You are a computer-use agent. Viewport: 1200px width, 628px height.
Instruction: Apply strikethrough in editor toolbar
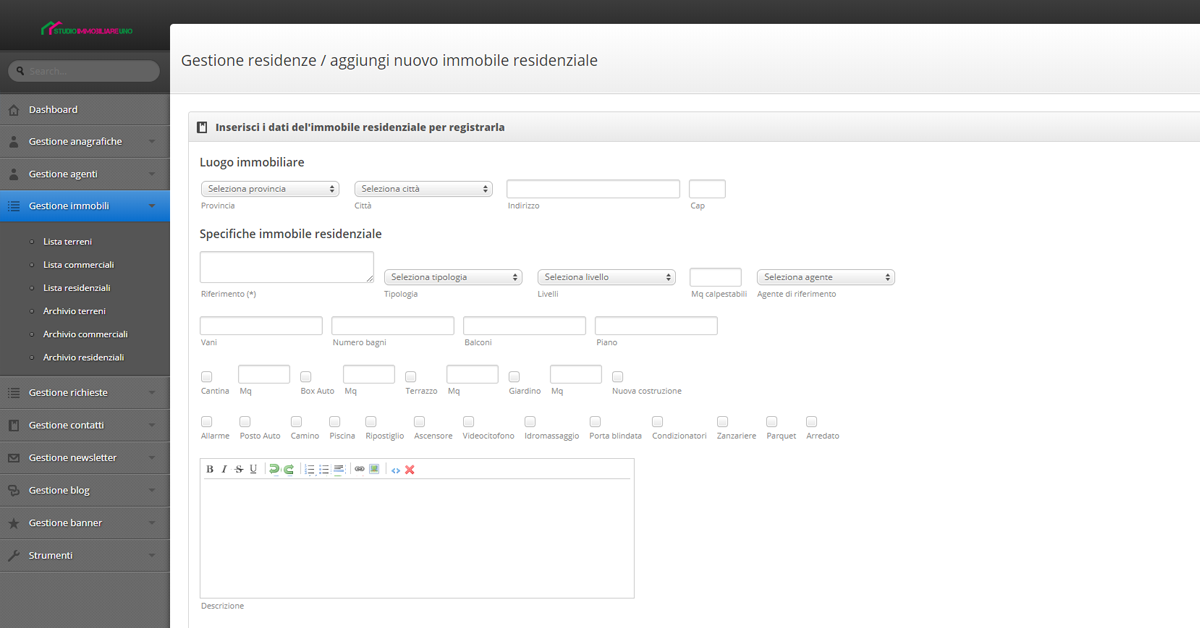coord(239,469)
